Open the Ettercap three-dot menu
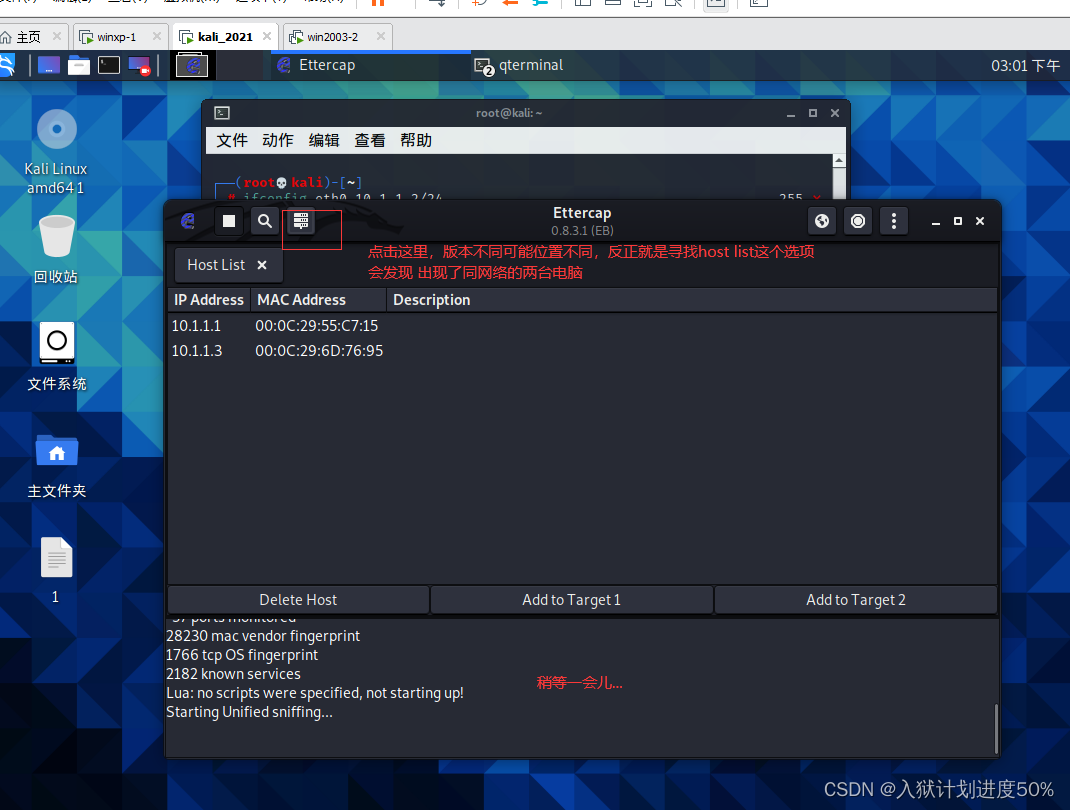Viewport: 1070px width, 810px height. pyautogui.click(x=894, y=221)
